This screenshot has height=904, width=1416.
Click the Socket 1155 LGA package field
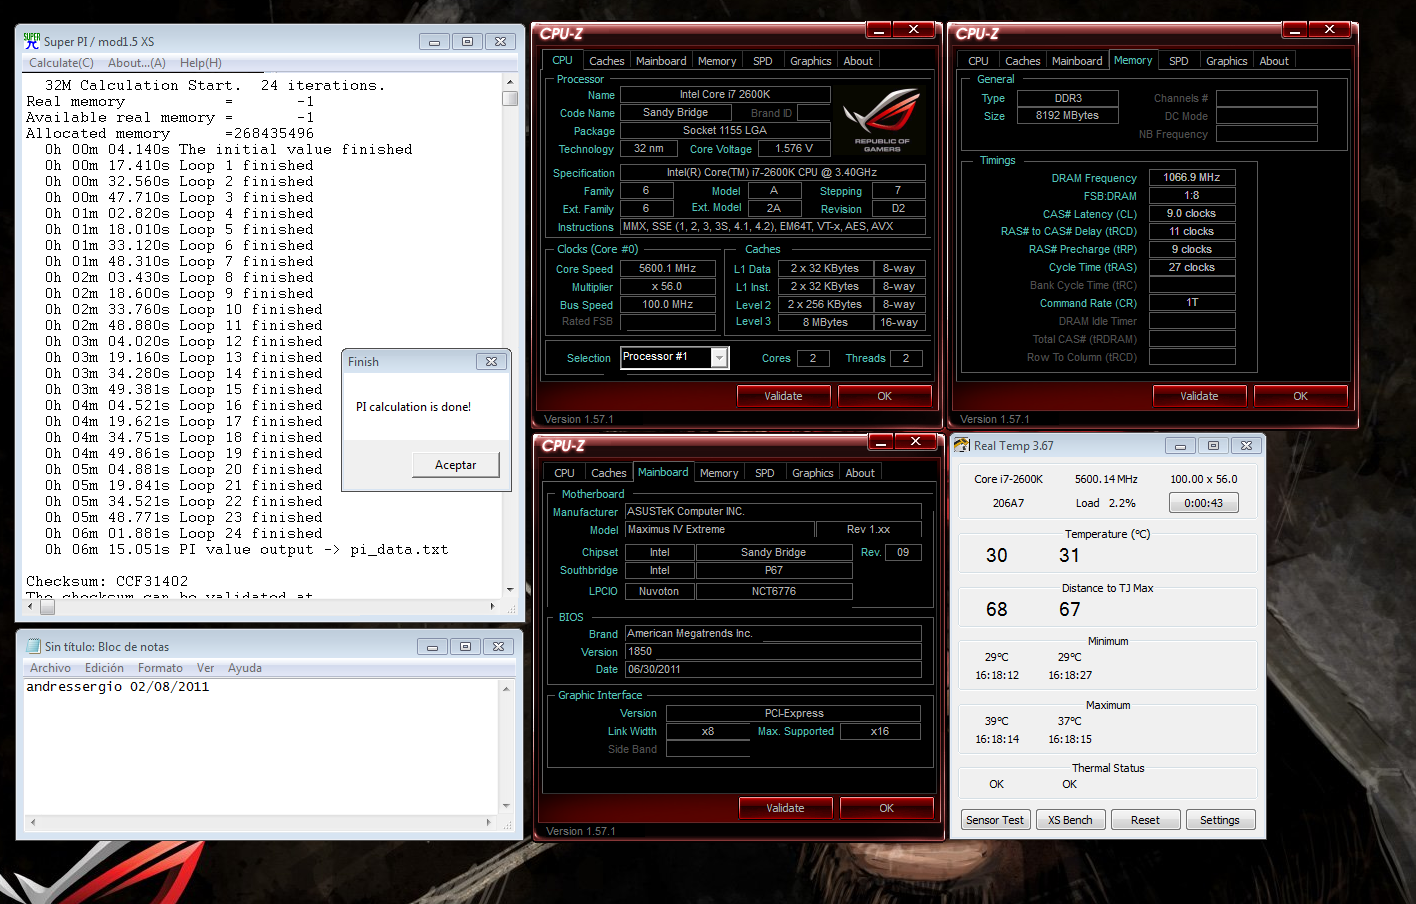pos(725,130)
